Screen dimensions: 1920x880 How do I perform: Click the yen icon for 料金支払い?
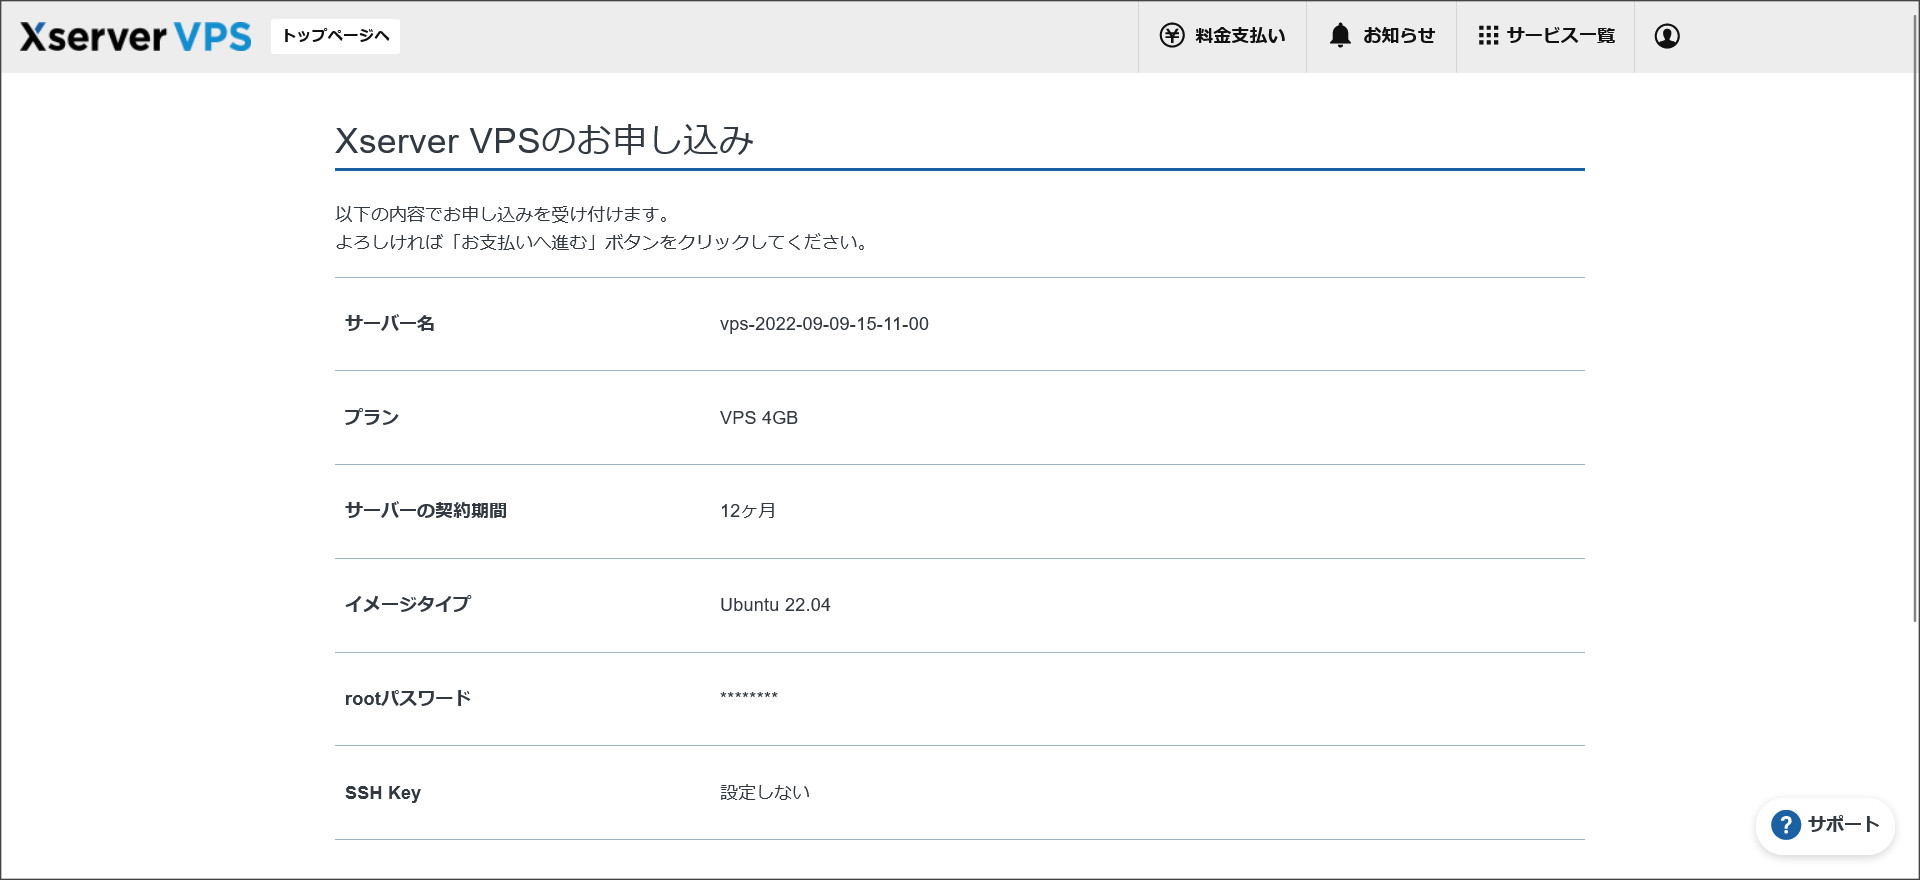[x=1172, y=36]
